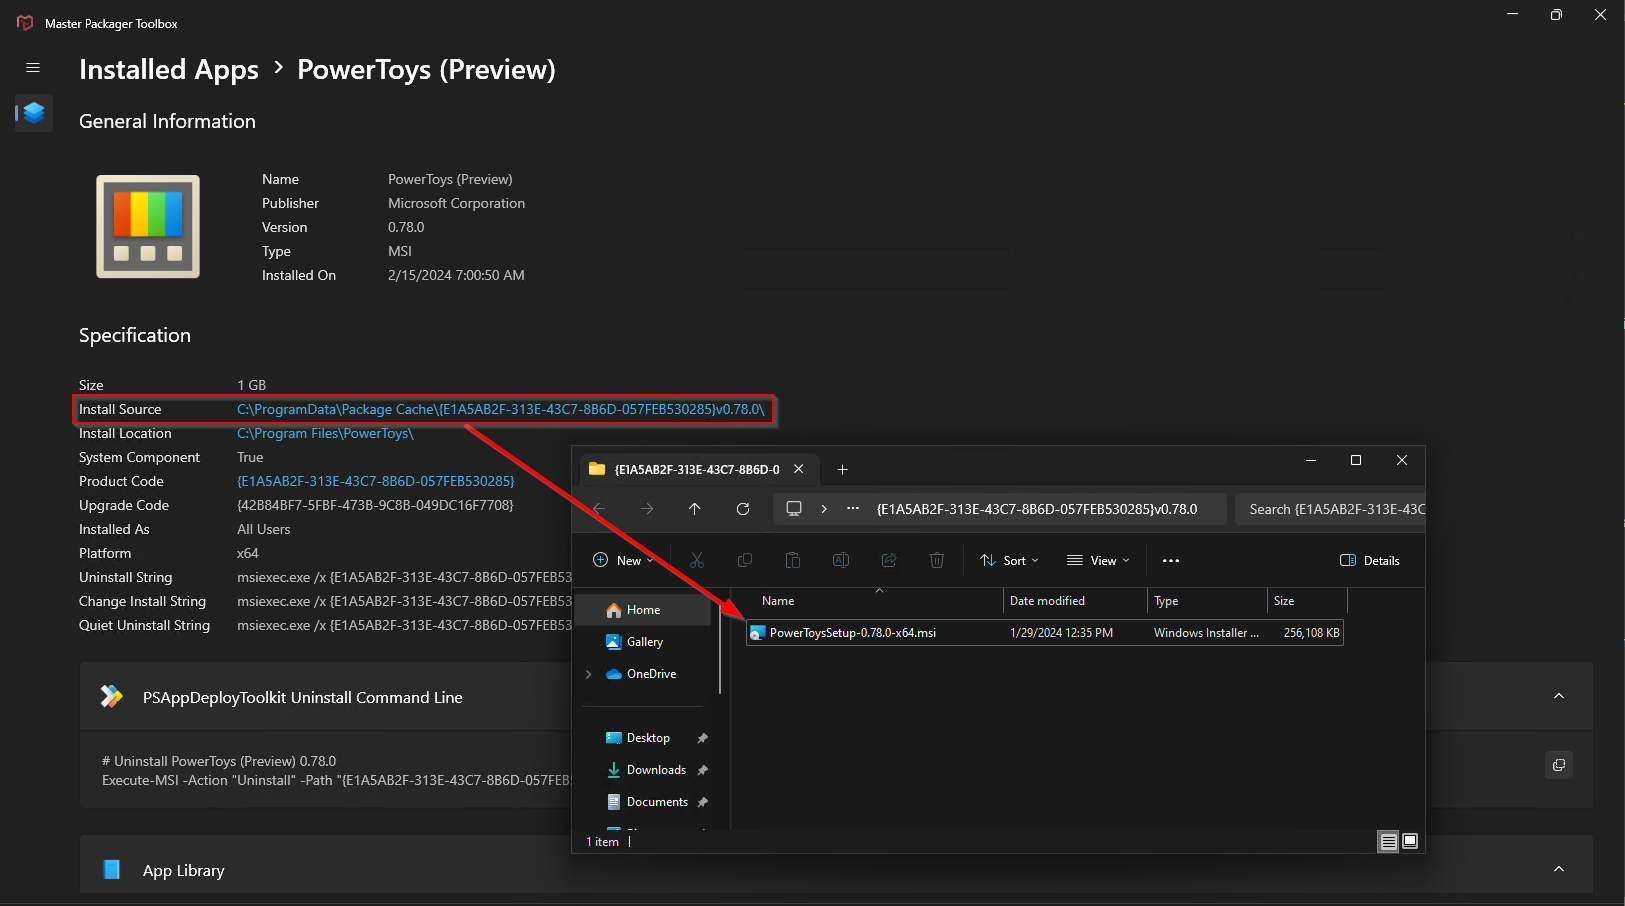This screenshot has width=1625, height=906.
Task: Click the PowerToys app logo thumbnail
Action: pyautogui.click(x=148, y=227)
